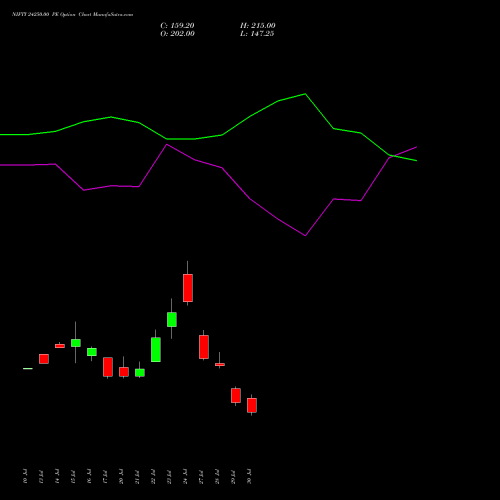Screen dimensions: 500x500
Task: Select the red candle on 27 Jul
Action: (x=204, y=347)
